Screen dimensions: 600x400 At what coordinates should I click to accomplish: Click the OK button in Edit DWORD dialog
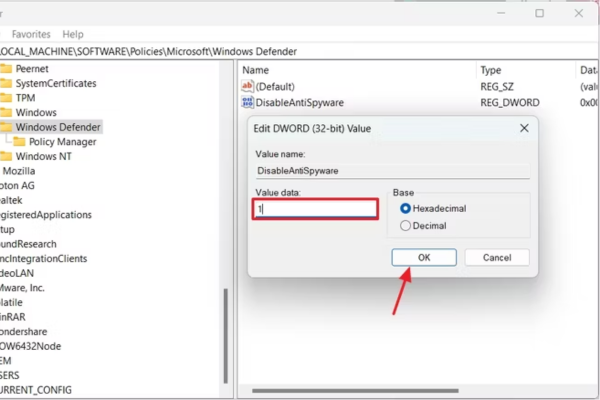click(x=424, y=257)
